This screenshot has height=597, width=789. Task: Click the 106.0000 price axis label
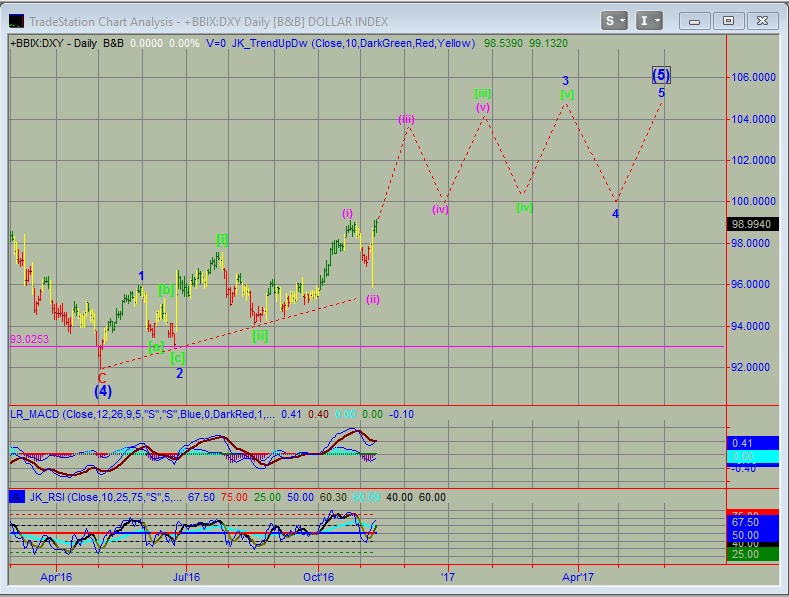753,77
